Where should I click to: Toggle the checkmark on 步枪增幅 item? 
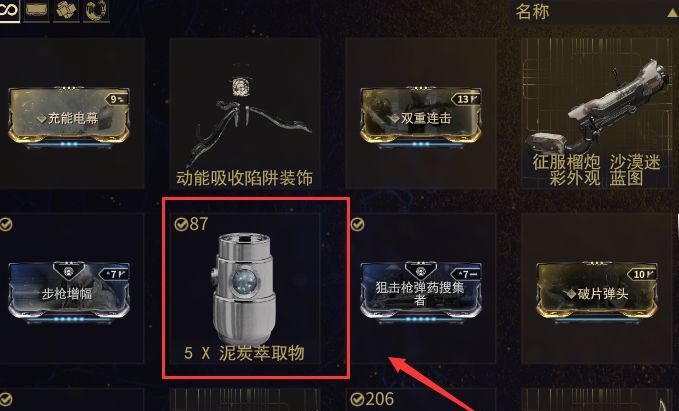point(6,224)
